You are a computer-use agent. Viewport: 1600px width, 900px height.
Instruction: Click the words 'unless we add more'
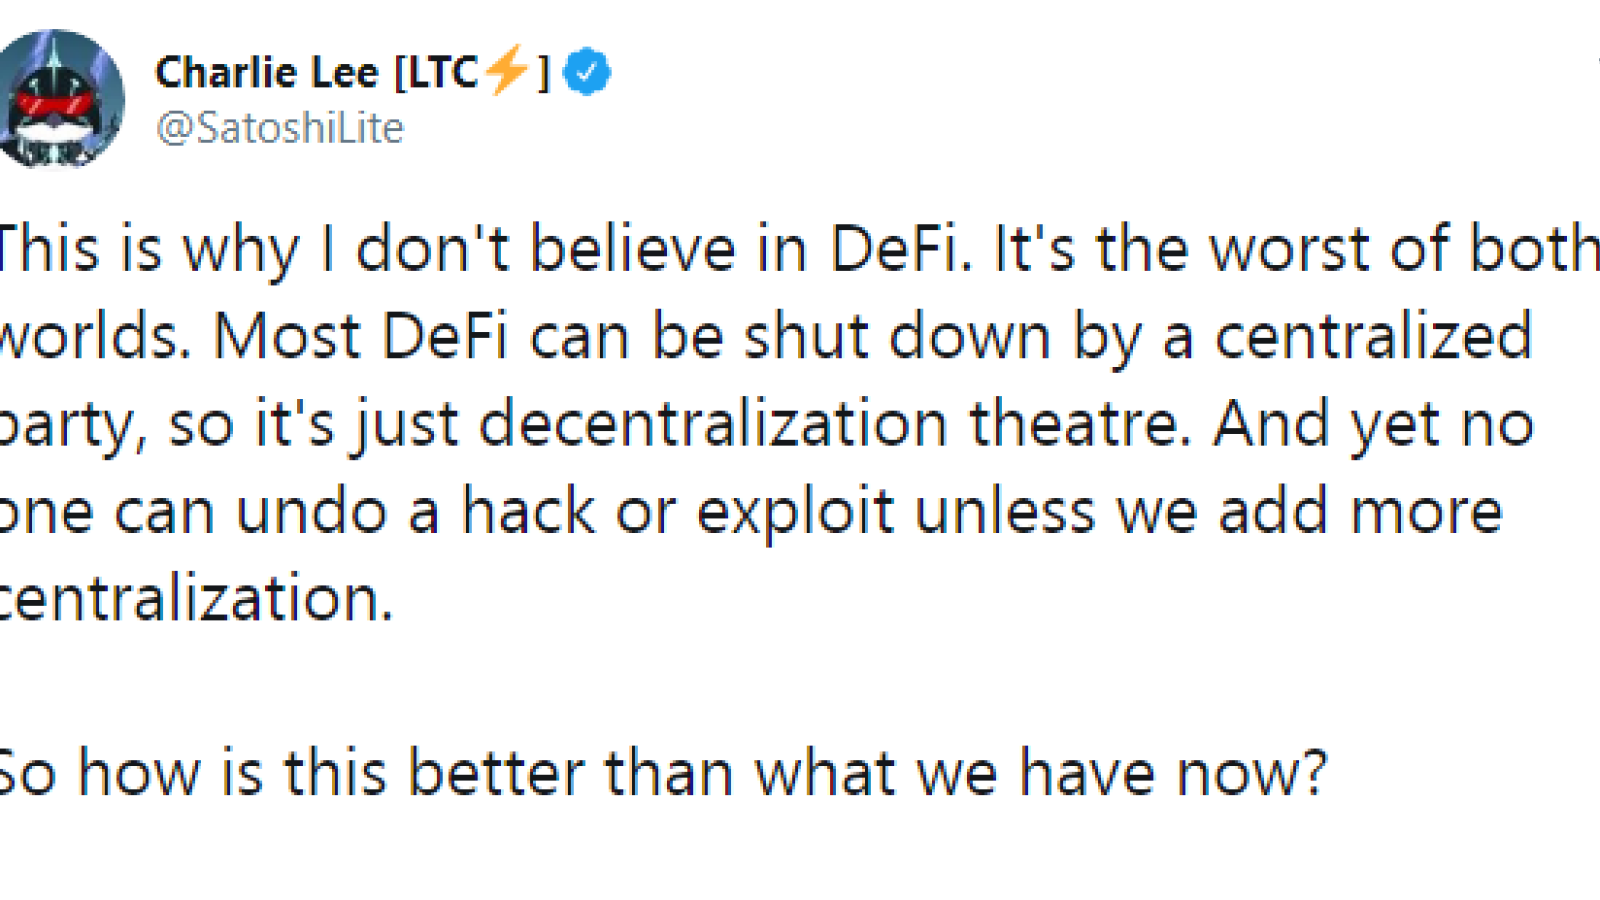tap(1209, 511)
